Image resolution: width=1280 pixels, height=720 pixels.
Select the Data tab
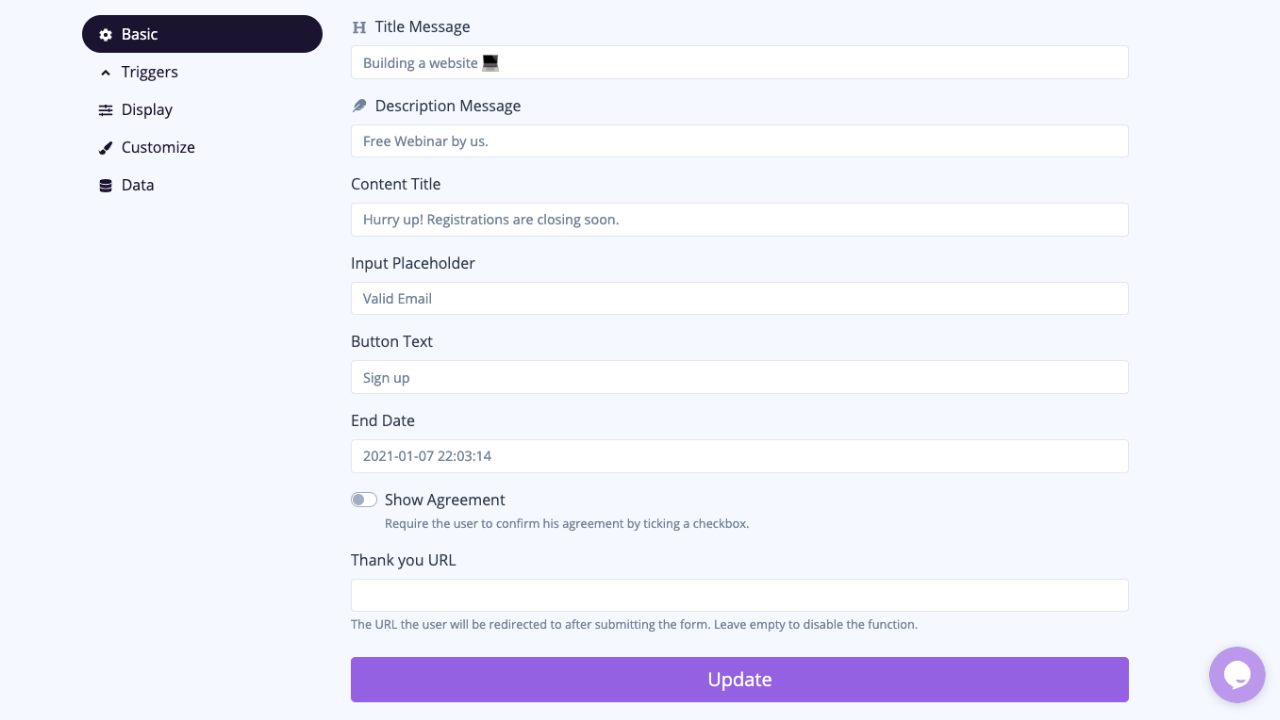pyautogui.click(x=138, y=185)
